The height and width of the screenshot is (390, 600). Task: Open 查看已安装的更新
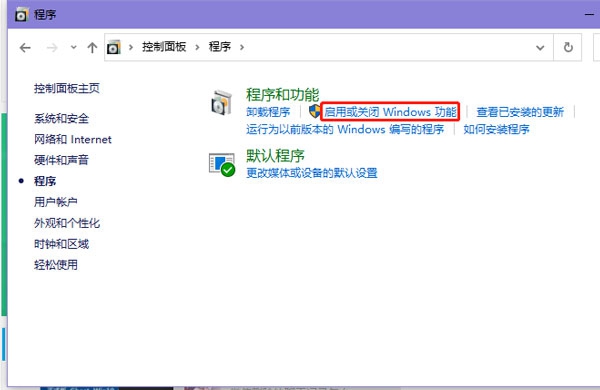(520, 112)
